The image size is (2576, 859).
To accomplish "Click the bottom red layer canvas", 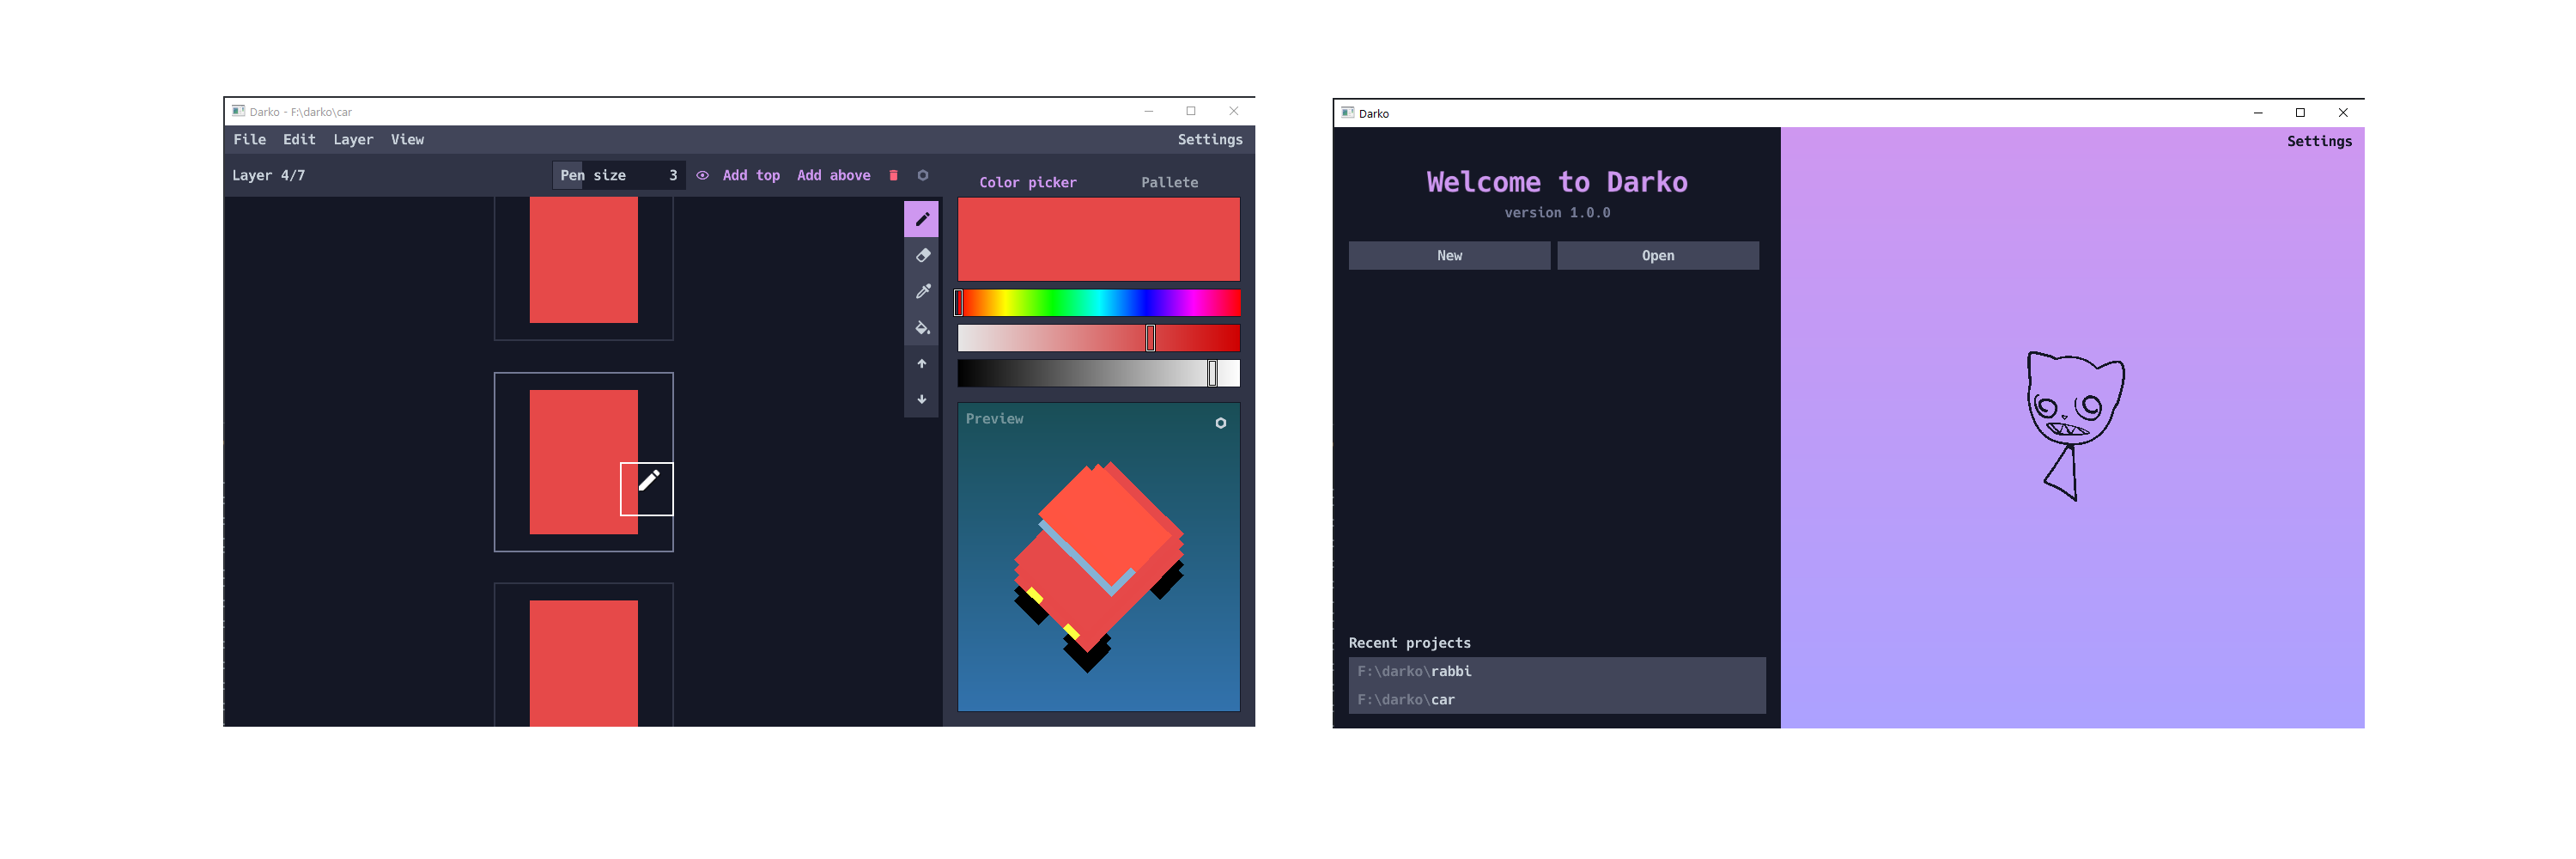I will coord(583,655).
